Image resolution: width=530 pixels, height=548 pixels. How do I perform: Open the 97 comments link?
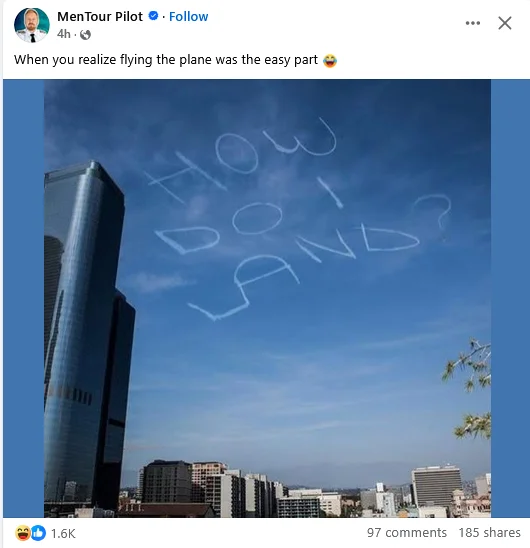point(407,533)
